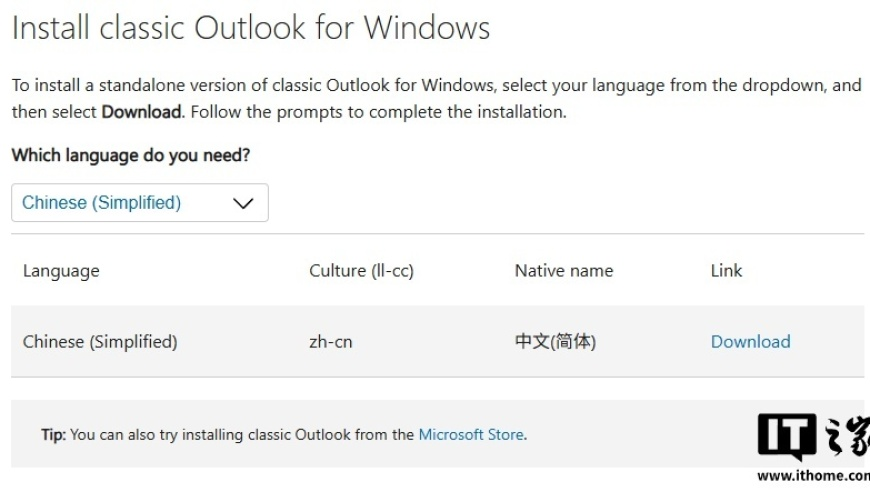Click Chinese (Simplified) in the table row
Screen dimensions: 870x492
pos(100,342)
